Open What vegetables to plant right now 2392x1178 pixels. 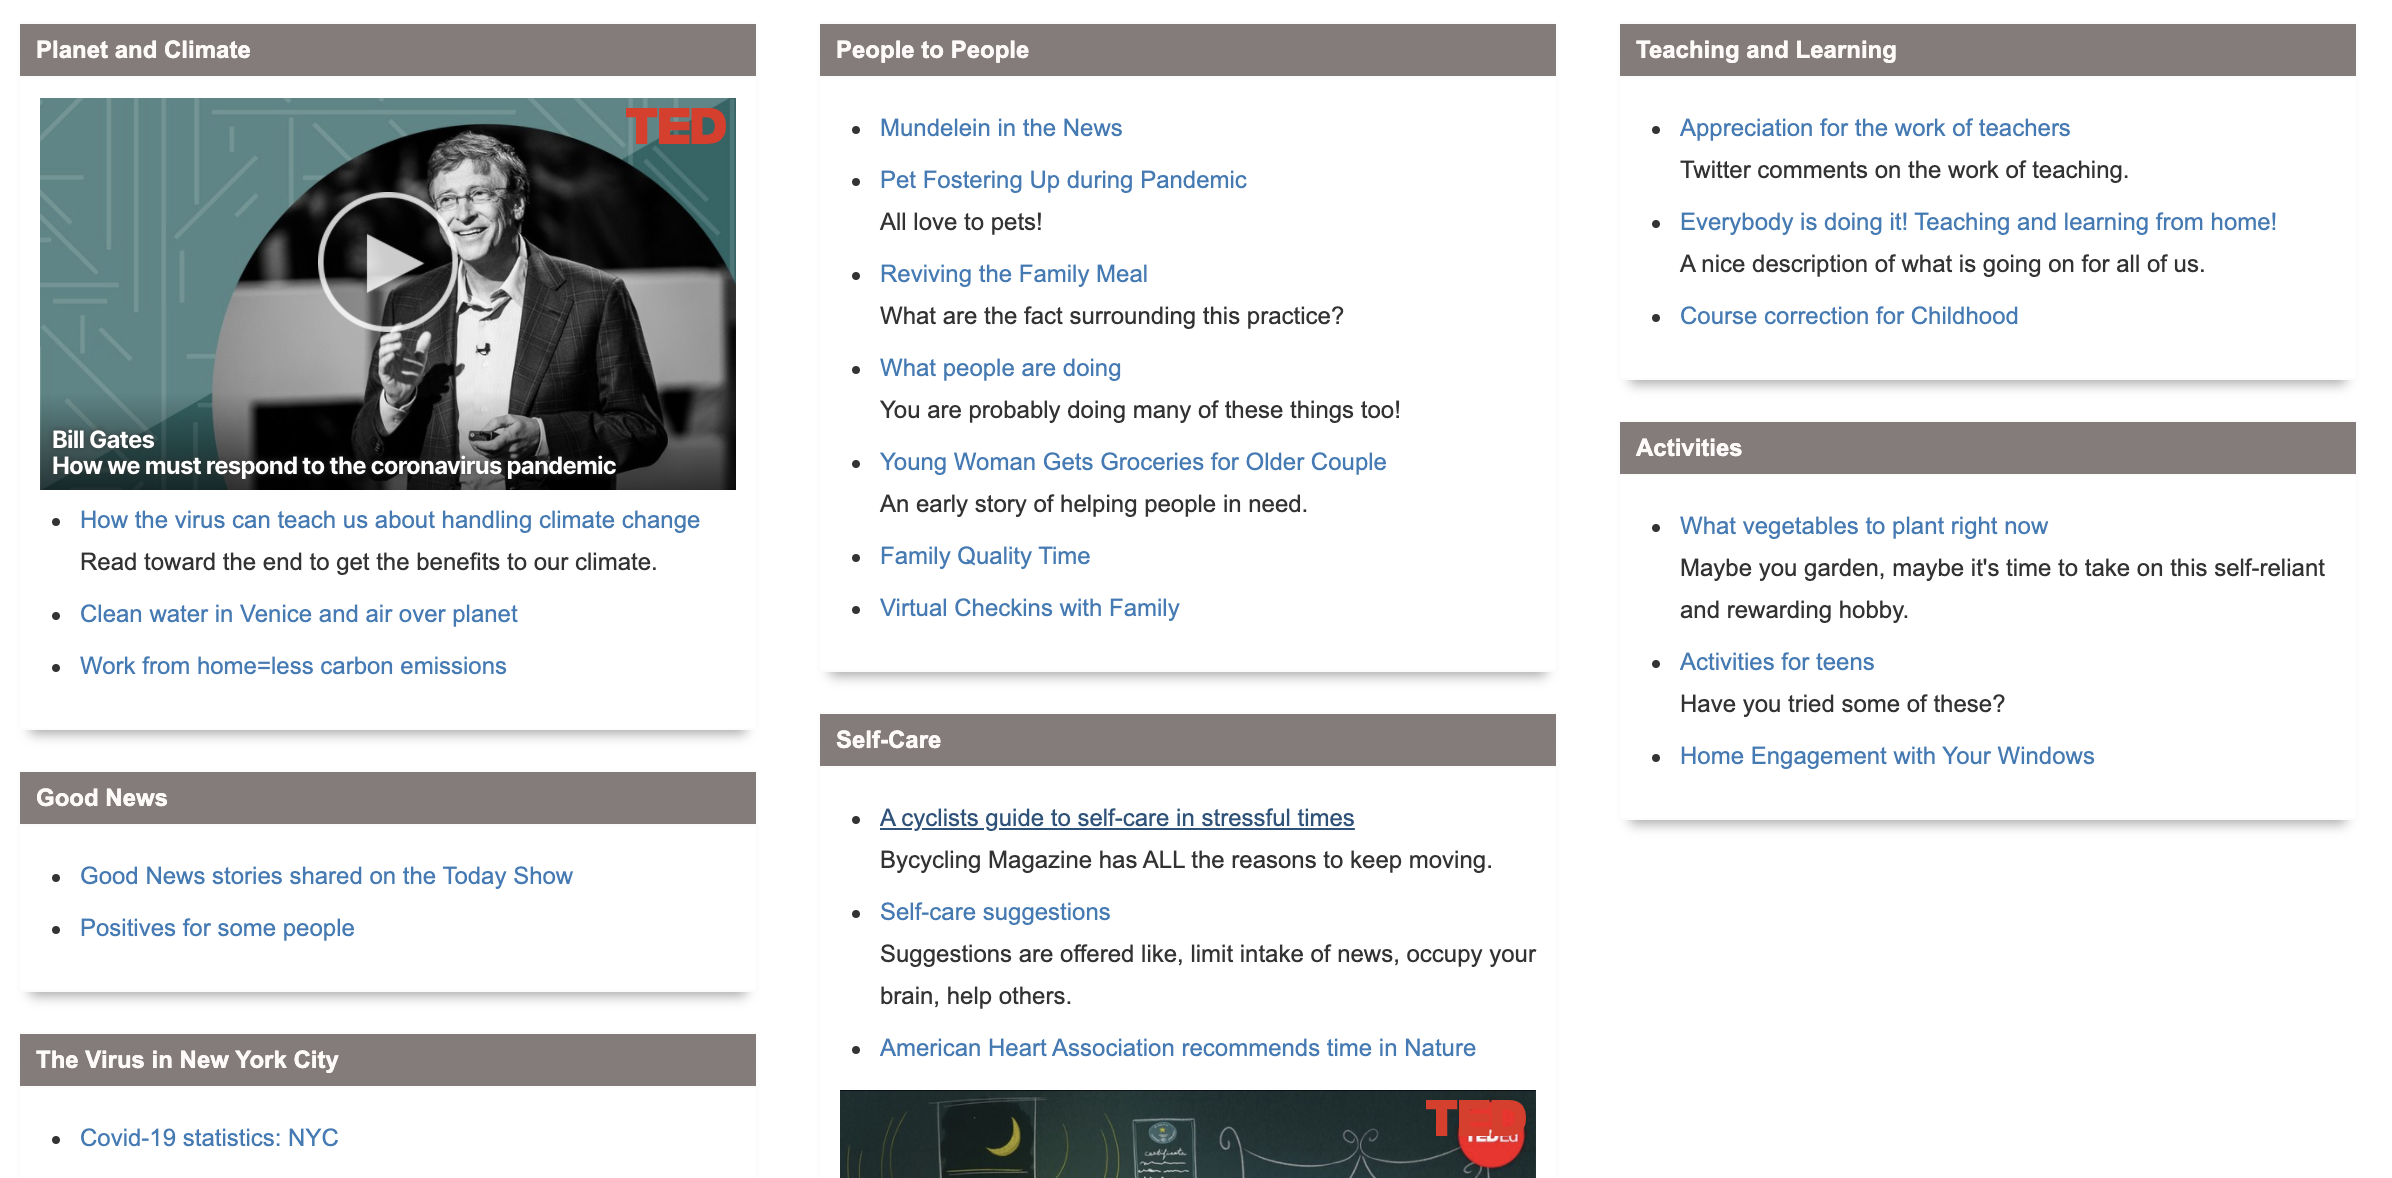1863,526
